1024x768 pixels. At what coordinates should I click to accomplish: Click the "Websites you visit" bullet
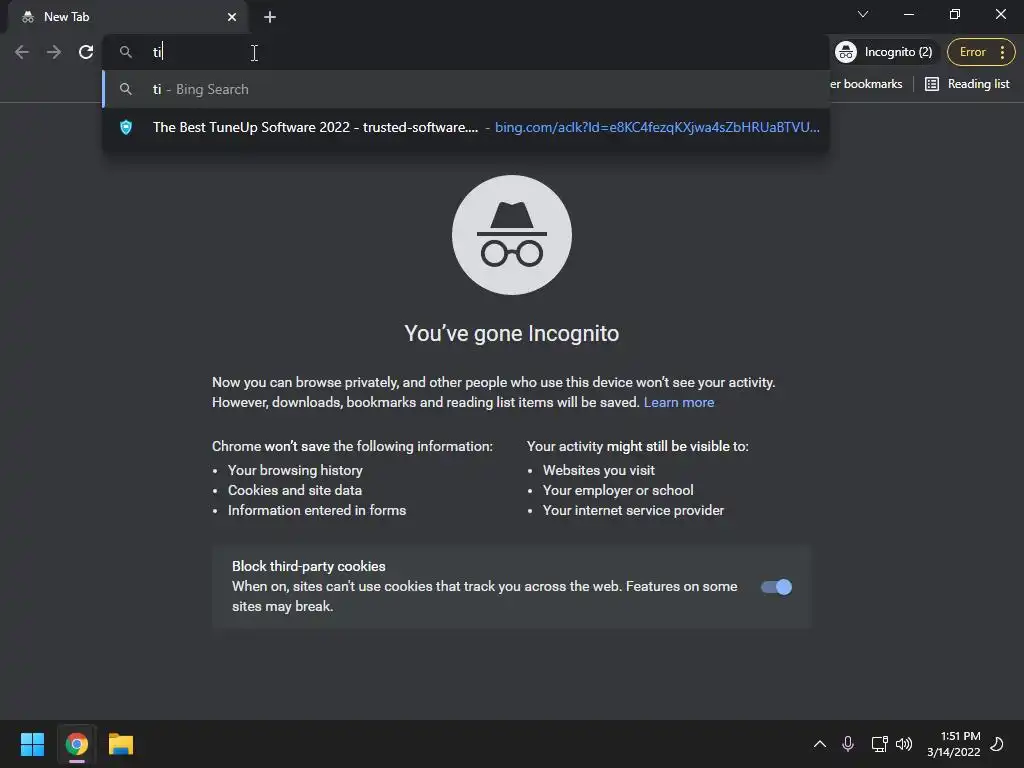599,470
